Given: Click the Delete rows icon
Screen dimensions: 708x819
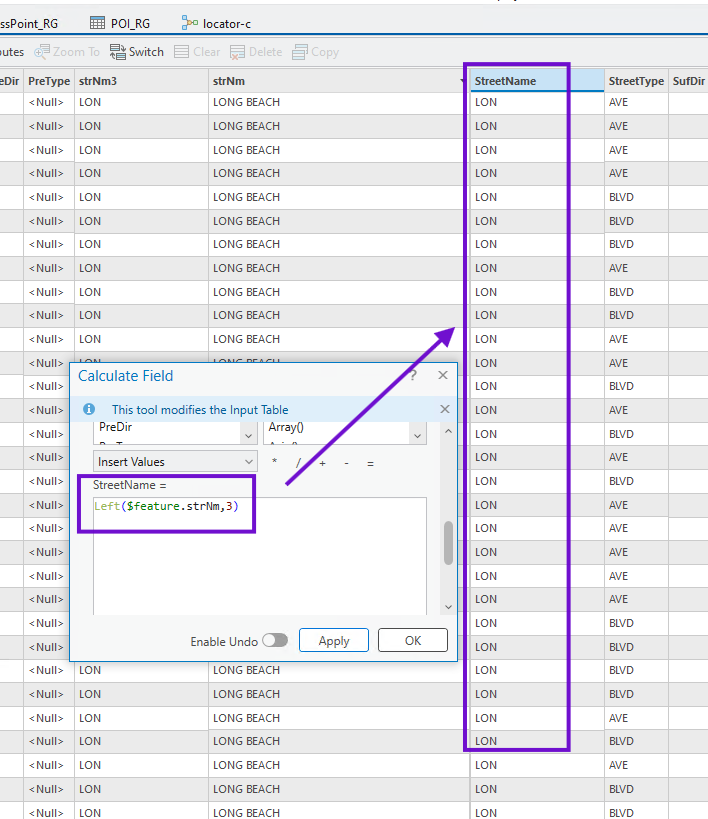Looking at the screenshot, I should [238, 52].
